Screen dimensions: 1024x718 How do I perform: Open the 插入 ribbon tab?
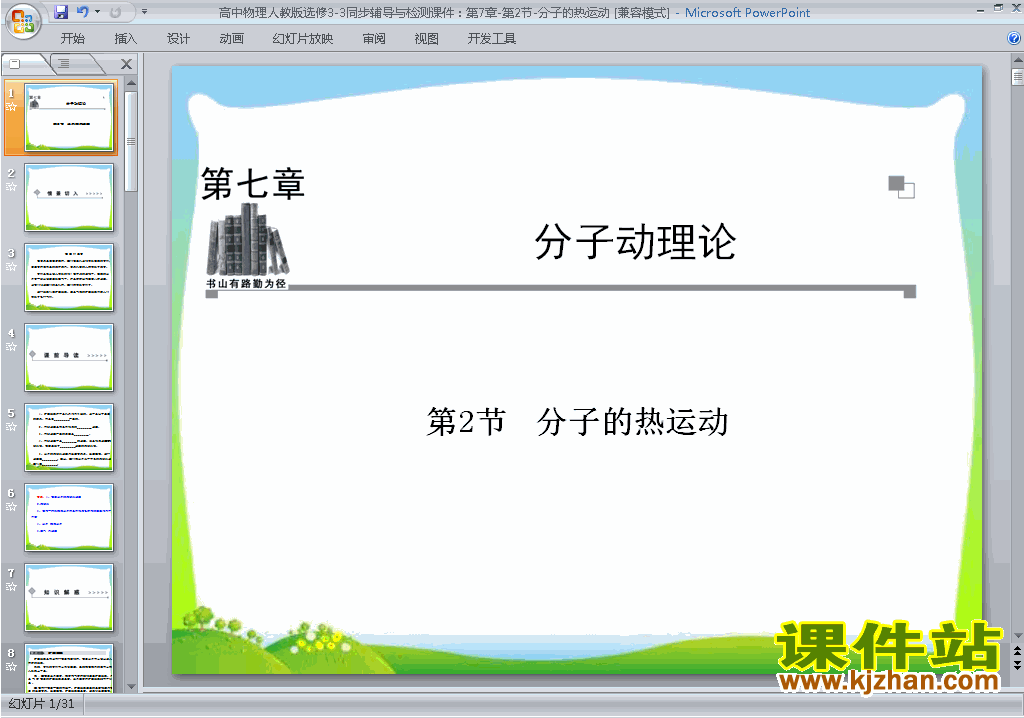125,39
